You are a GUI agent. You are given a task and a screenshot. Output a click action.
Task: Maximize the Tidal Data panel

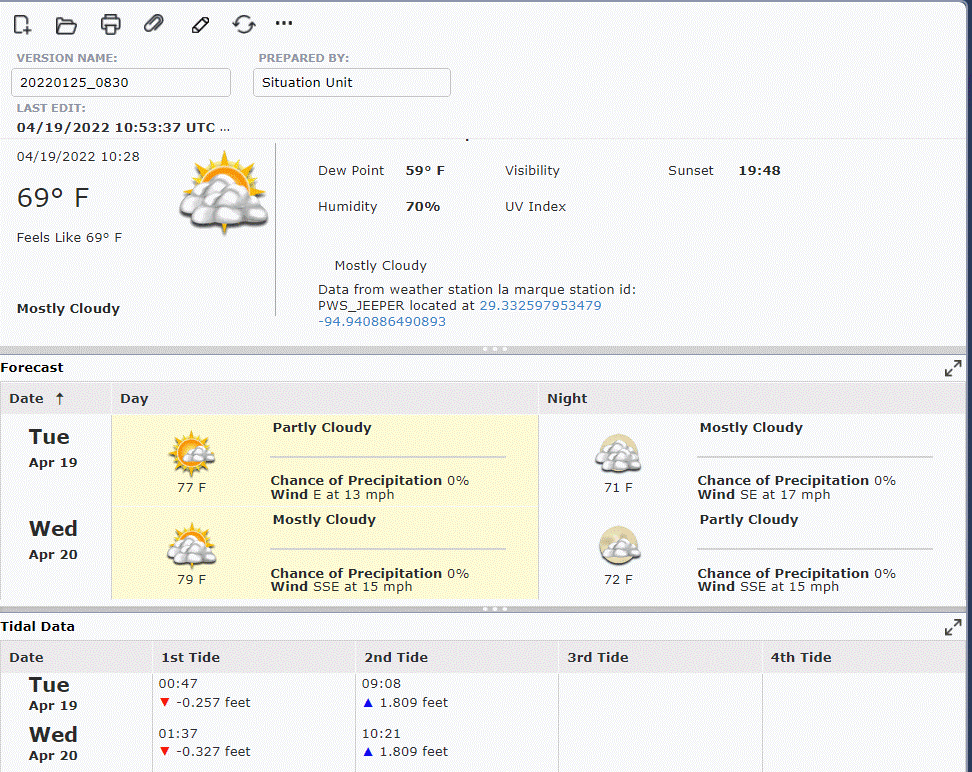[953, 627]
